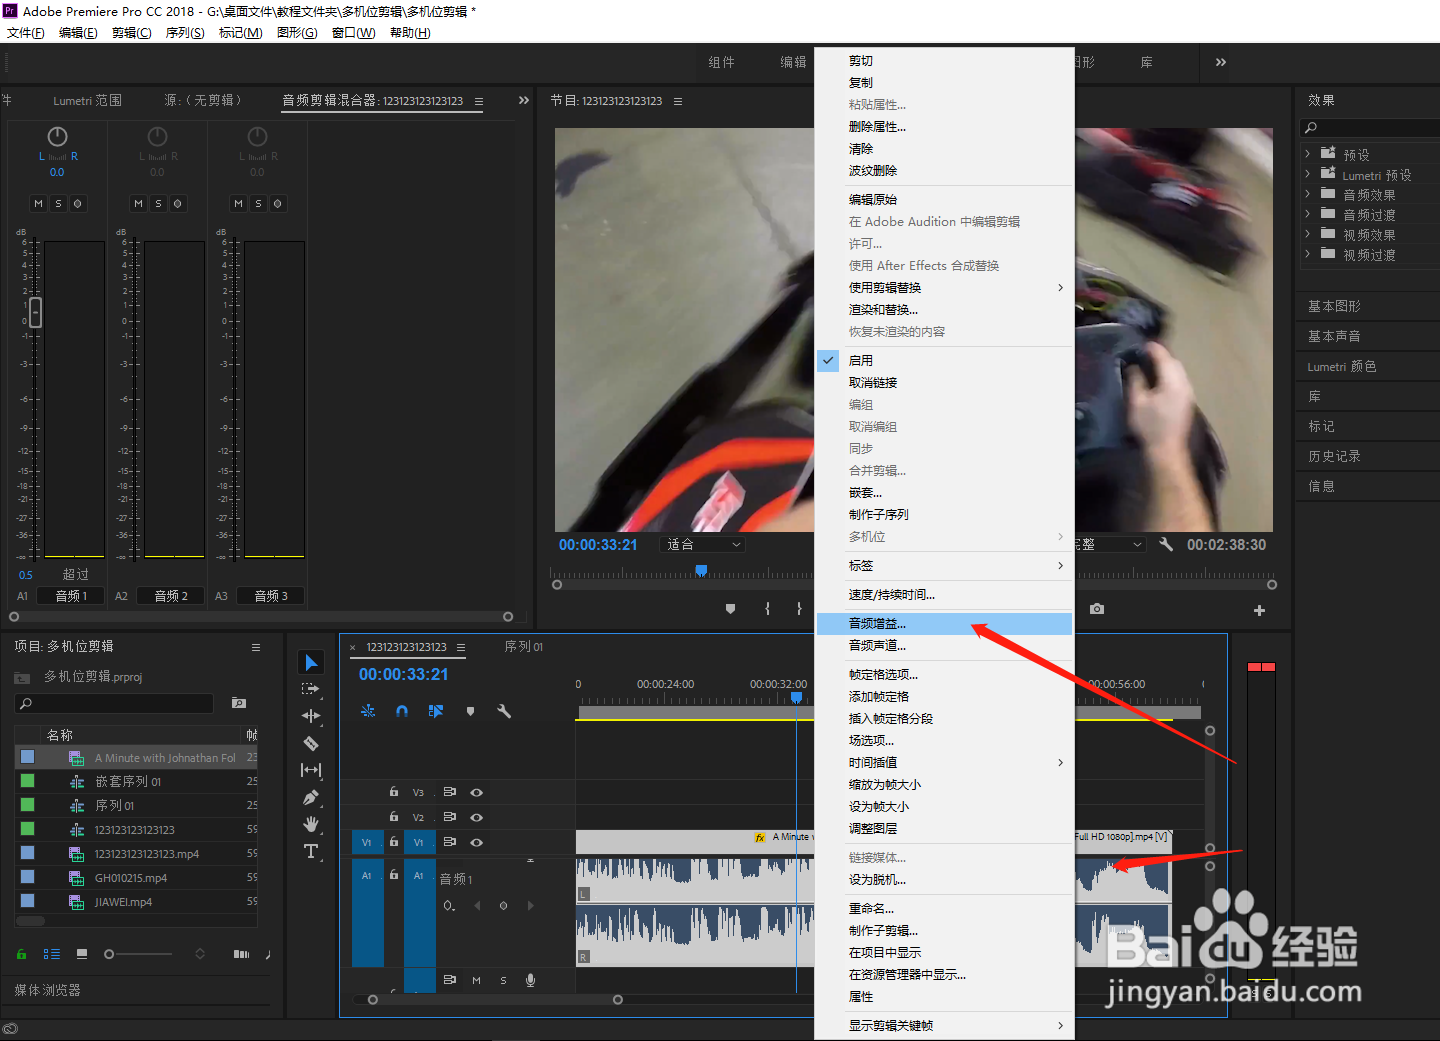Viewport: 1440px width, 1041px height.
Task: Open 序列(S) menu
Action: (x=185, y=33)
